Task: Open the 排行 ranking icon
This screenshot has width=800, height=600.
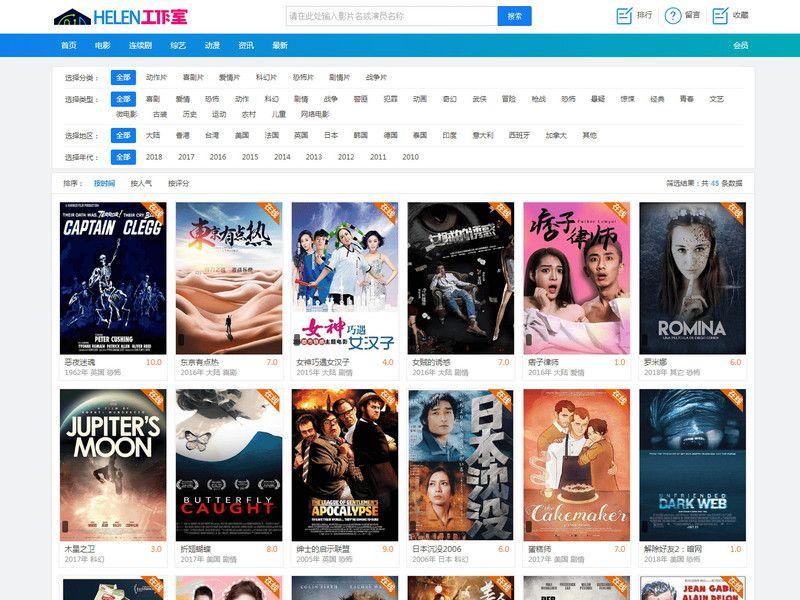Action: point(624,16)
